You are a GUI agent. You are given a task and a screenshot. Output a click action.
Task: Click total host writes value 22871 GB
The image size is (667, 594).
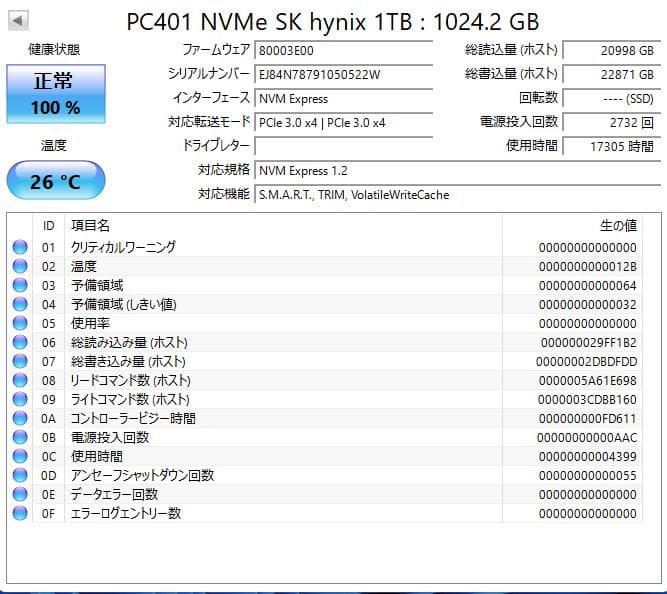coord(612,74)
